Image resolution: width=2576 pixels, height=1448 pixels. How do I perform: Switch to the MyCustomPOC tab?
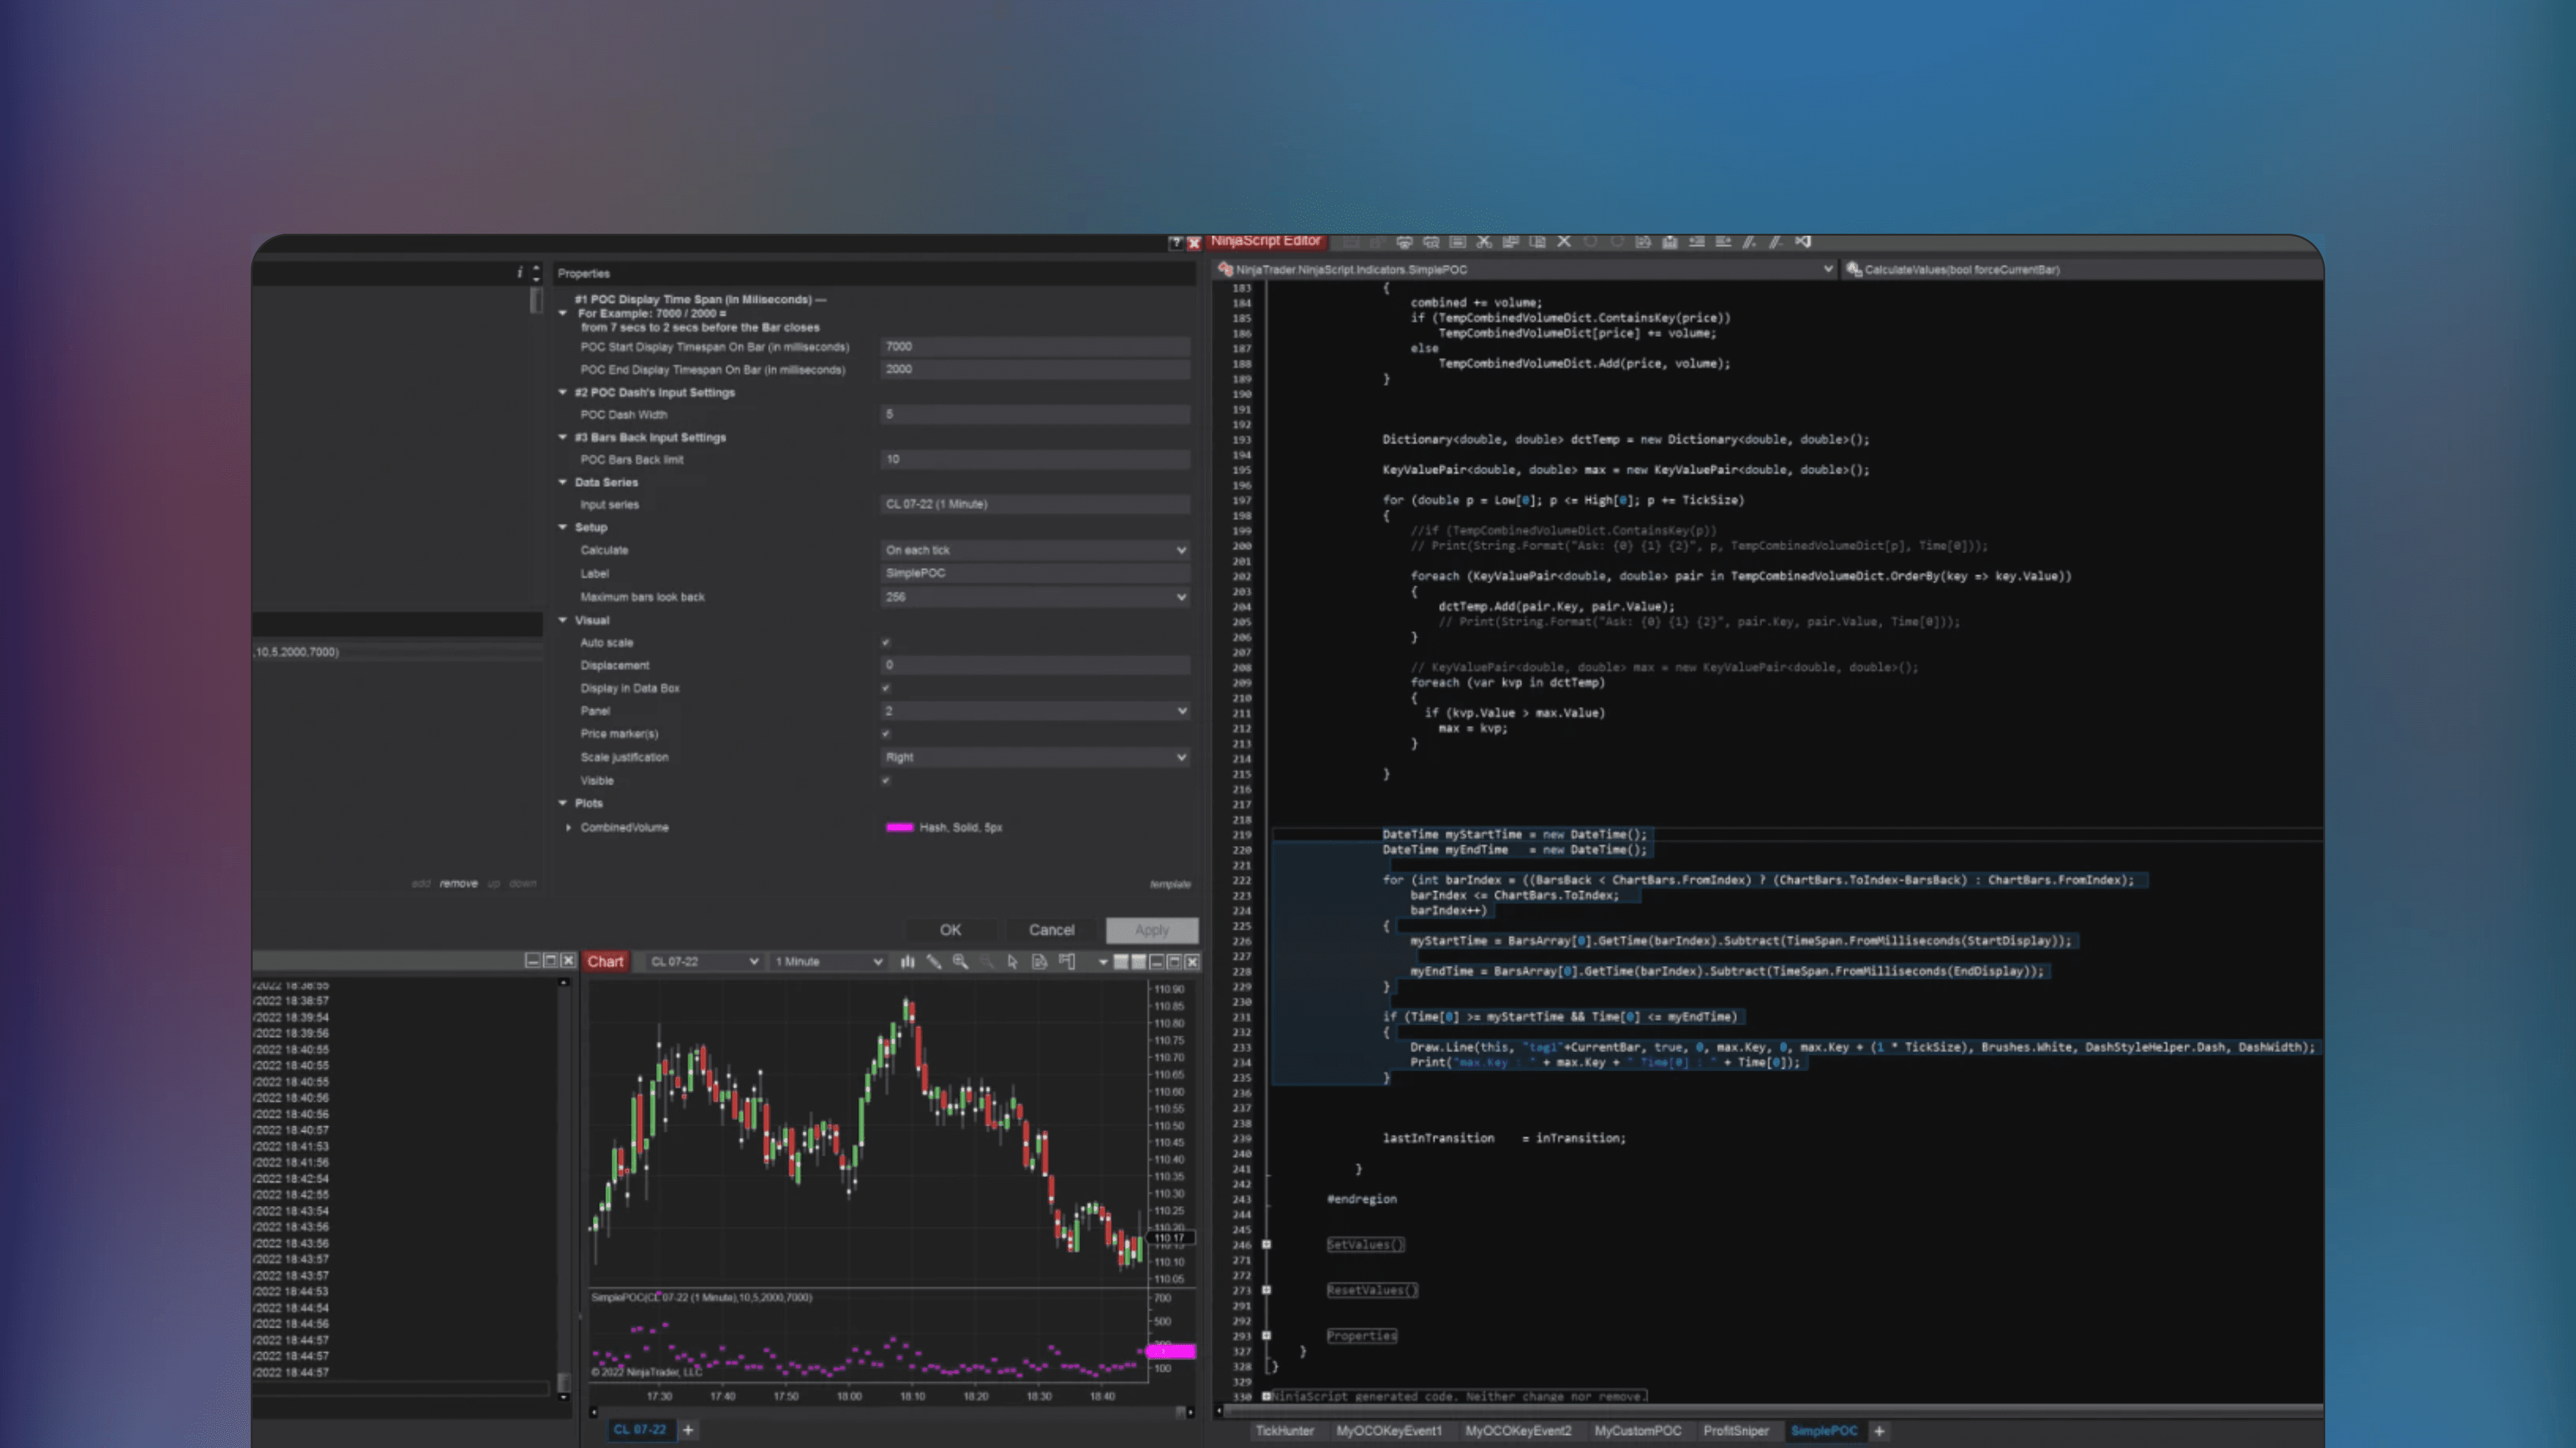(x=1638, y=1431)
